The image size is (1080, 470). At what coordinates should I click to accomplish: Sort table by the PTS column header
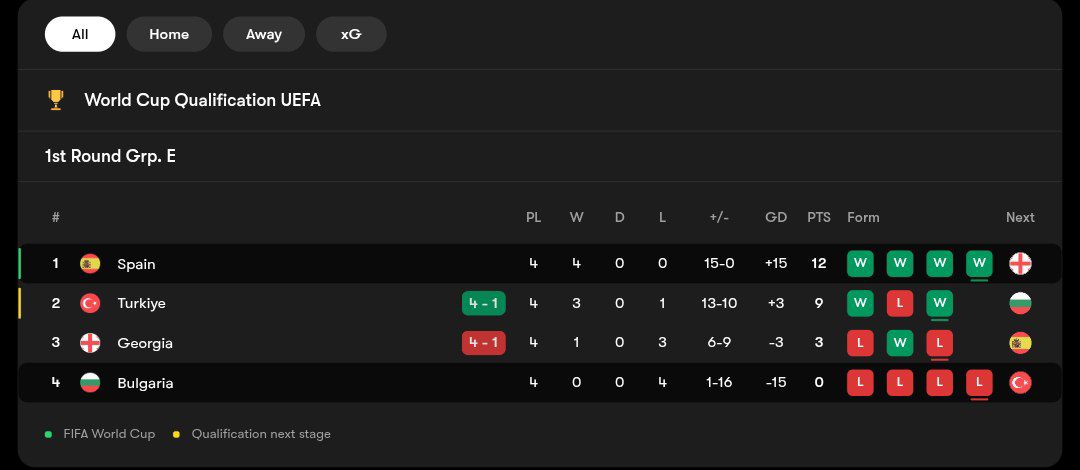coord(818,217)
